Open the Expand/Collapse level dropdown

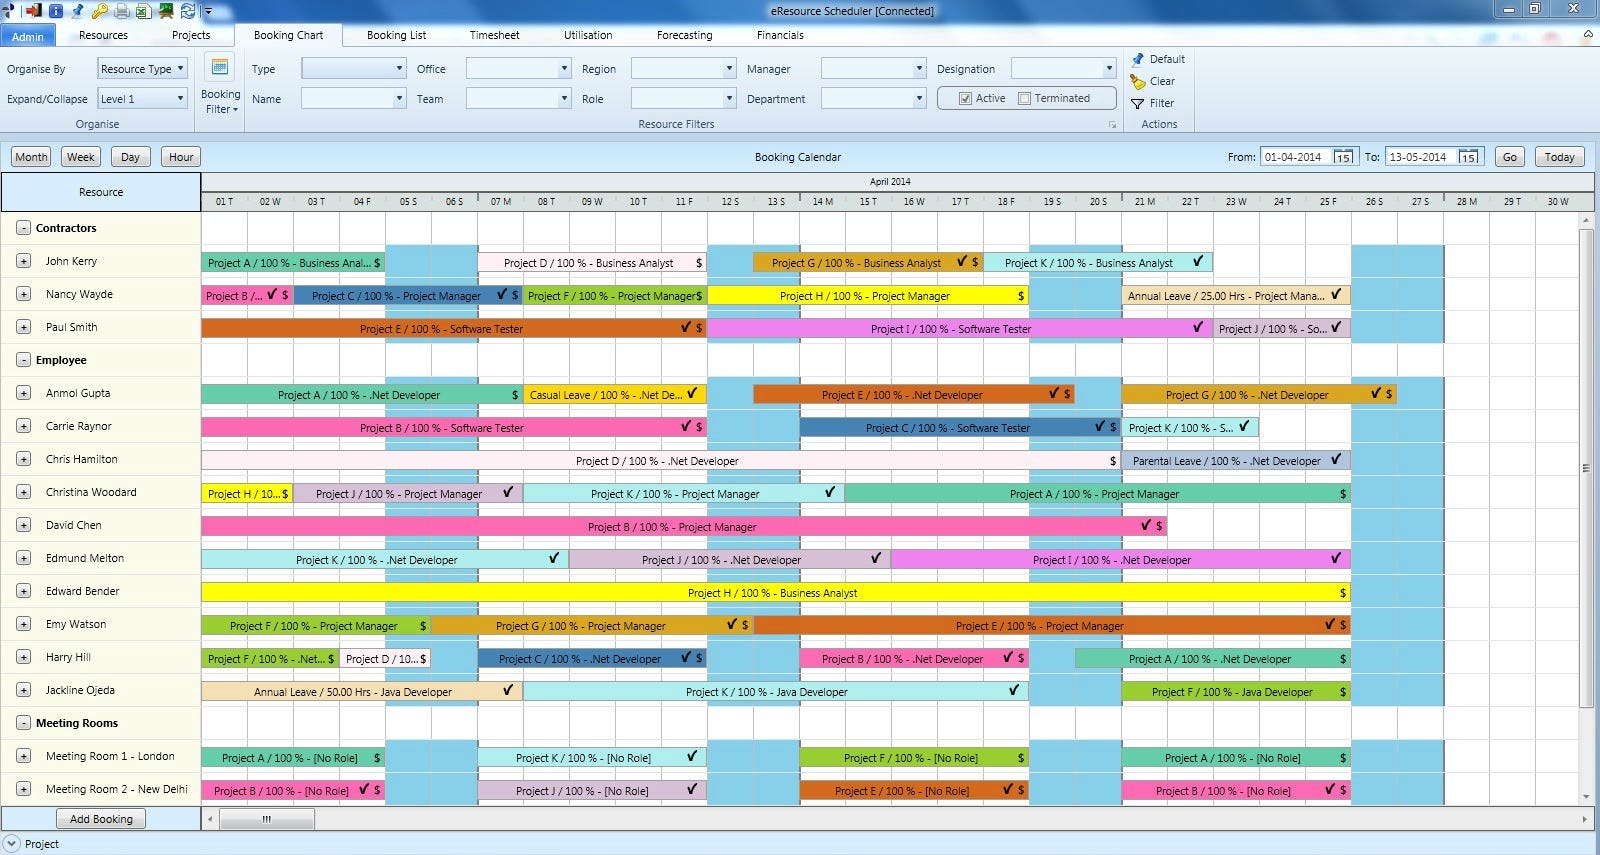pyautogui.click(x=142, y=99)
